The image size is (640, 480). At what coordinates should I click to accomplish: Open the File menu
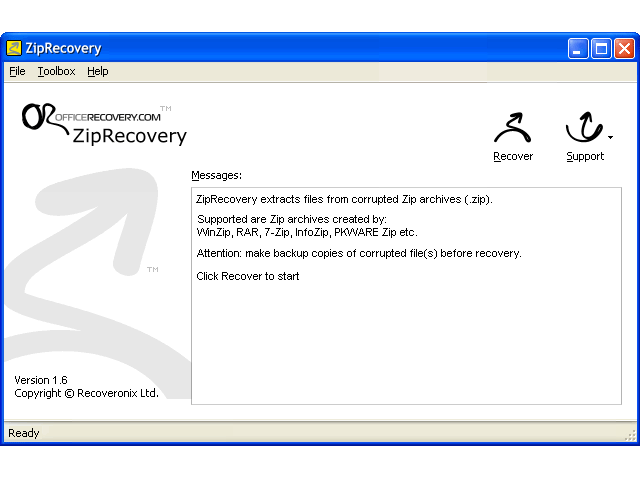pyautogui.click(x=17, y=71)
